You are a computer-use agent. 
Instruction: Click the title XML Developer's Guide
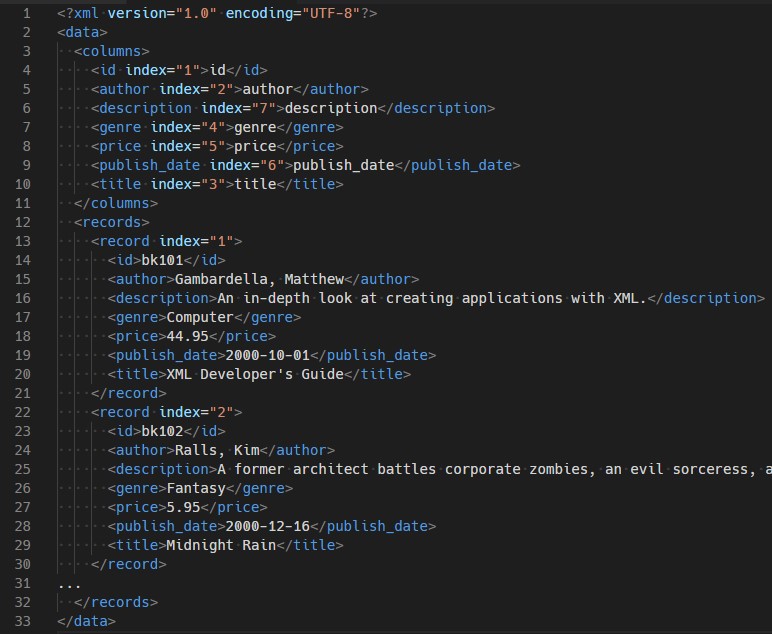(255, 374)
